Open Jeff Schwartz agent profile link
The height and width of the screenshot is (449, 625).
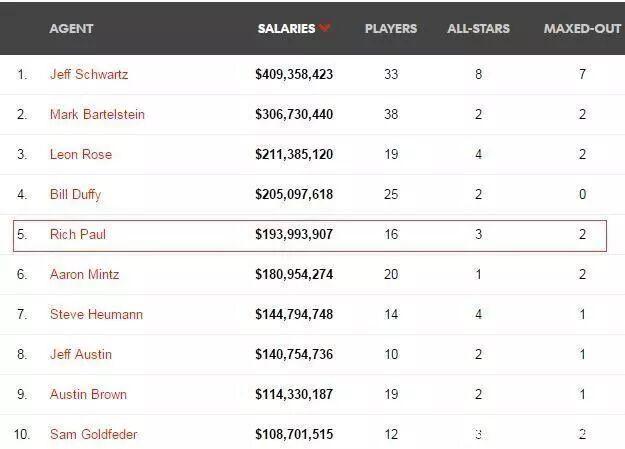coord(89,74)
